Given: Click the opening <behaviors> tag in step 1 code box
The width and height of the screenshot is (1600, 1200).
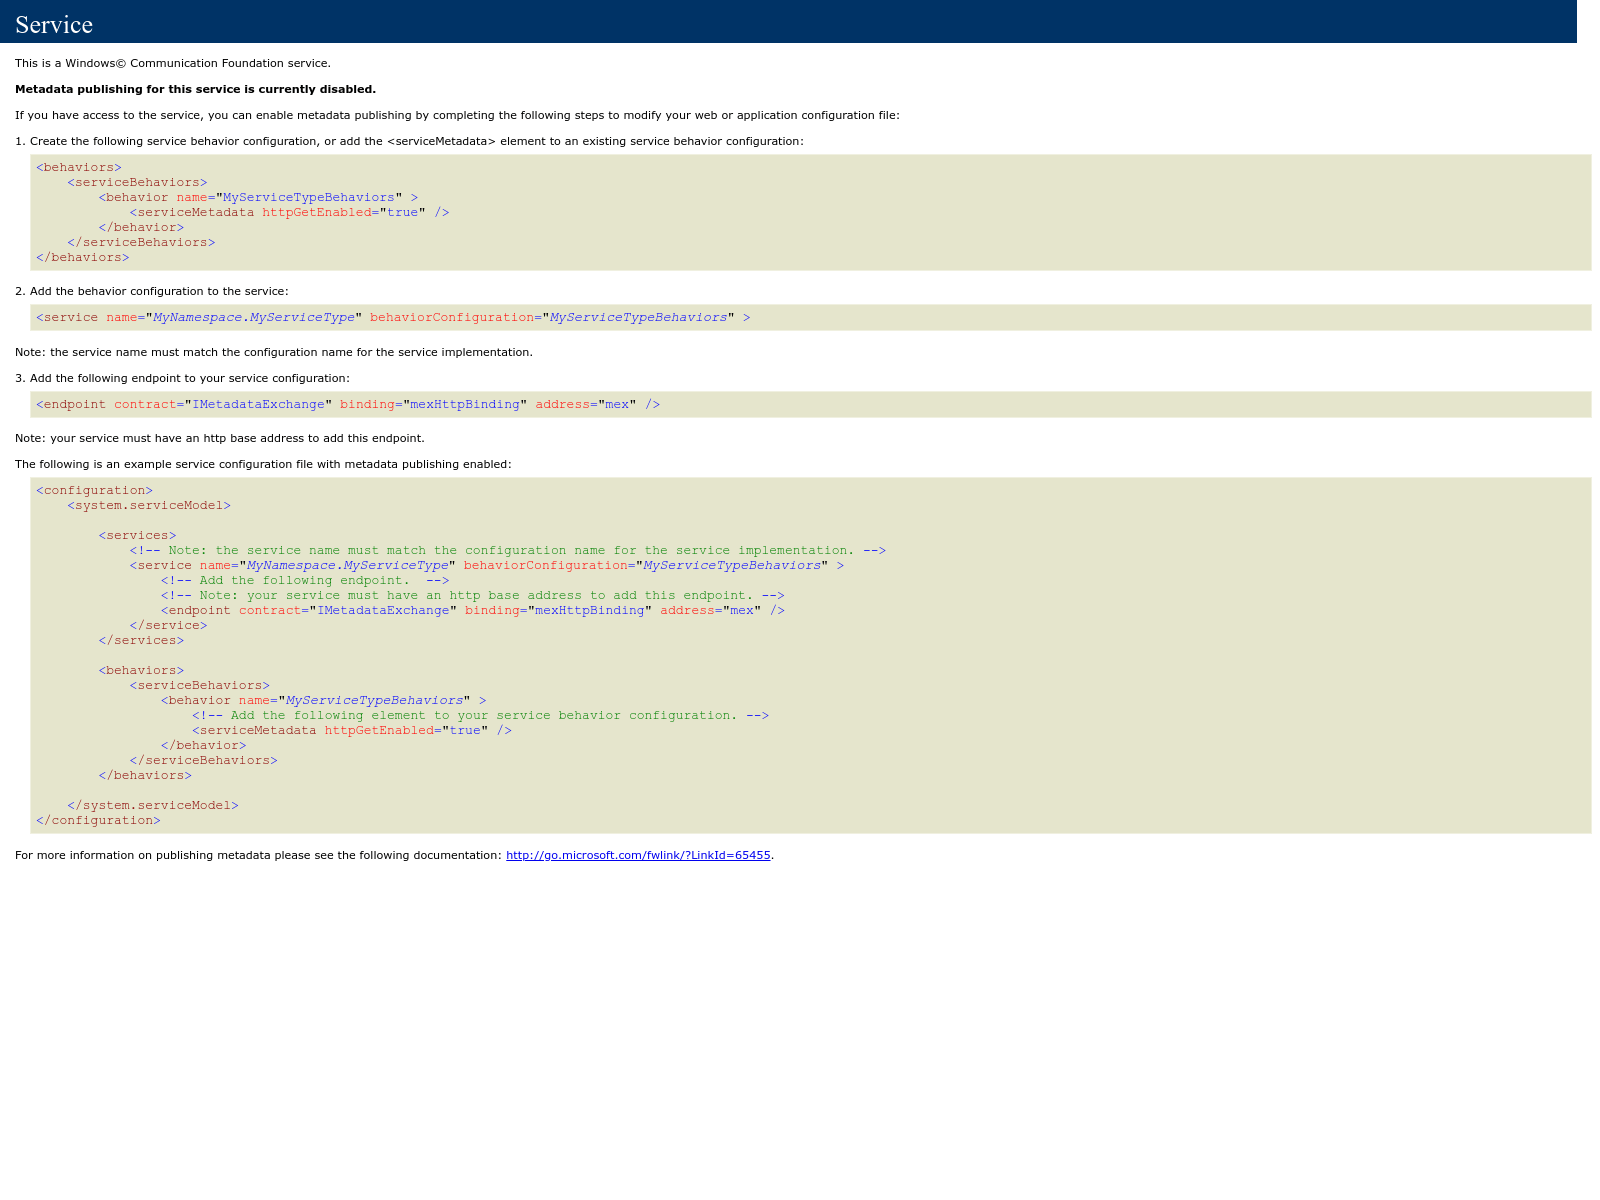Looking at the screenshot, I should click(x=79, y=167).
